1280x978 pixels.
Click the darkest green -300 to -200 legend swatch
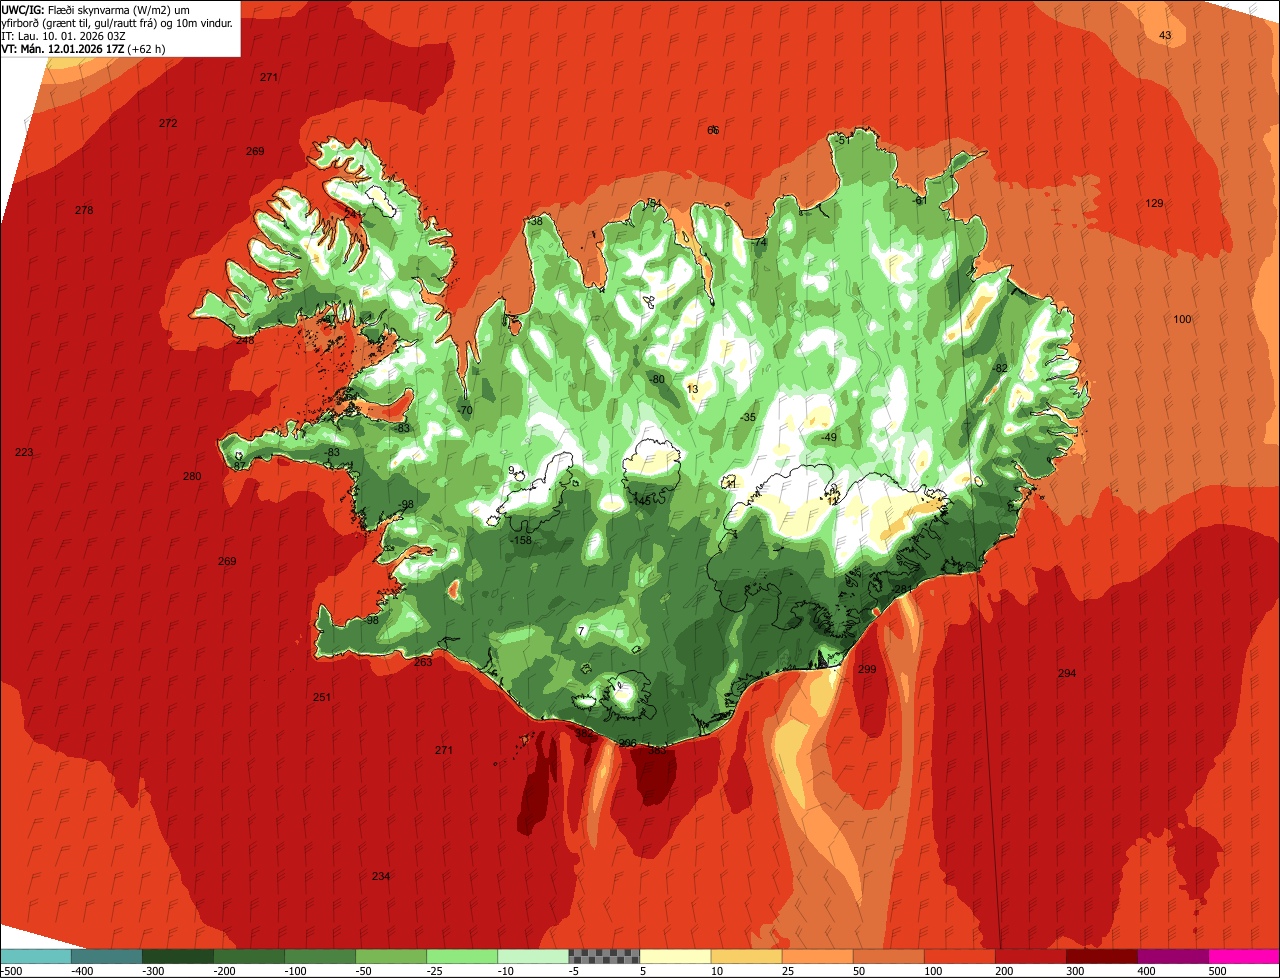(177, 956)
